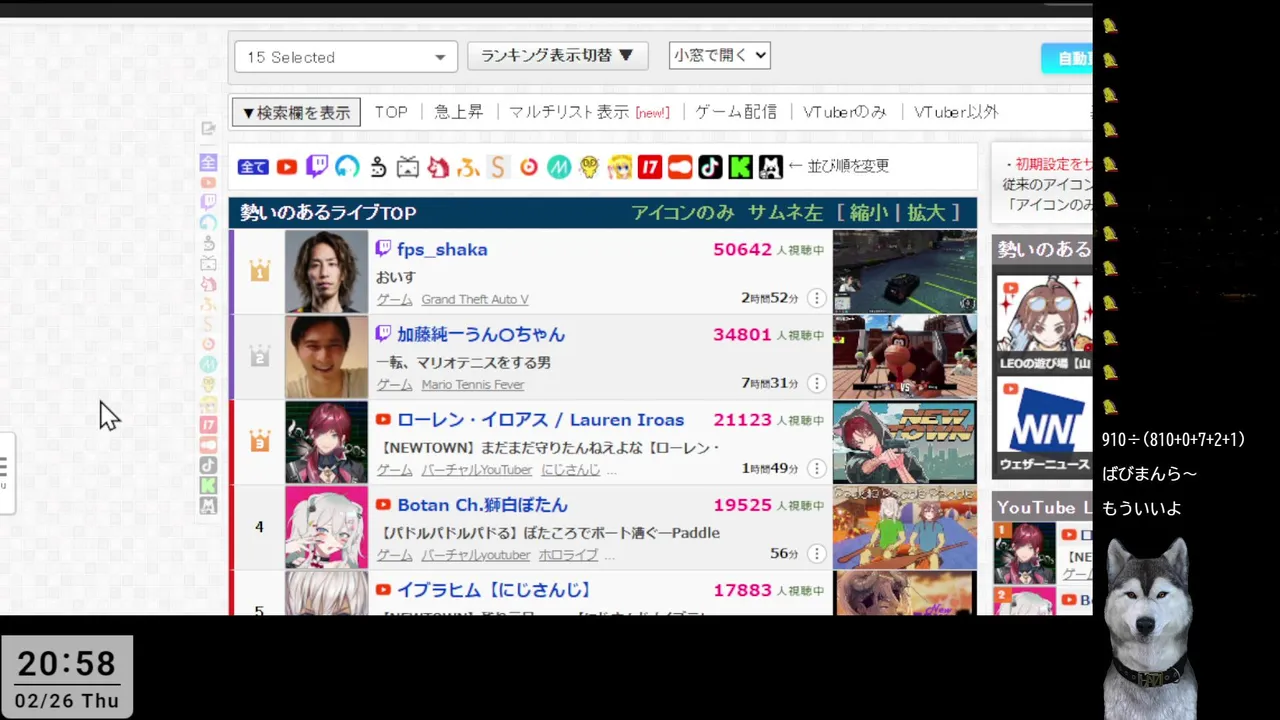Filter by TwitCasting black bird icon in platform row

click(378, 167)
